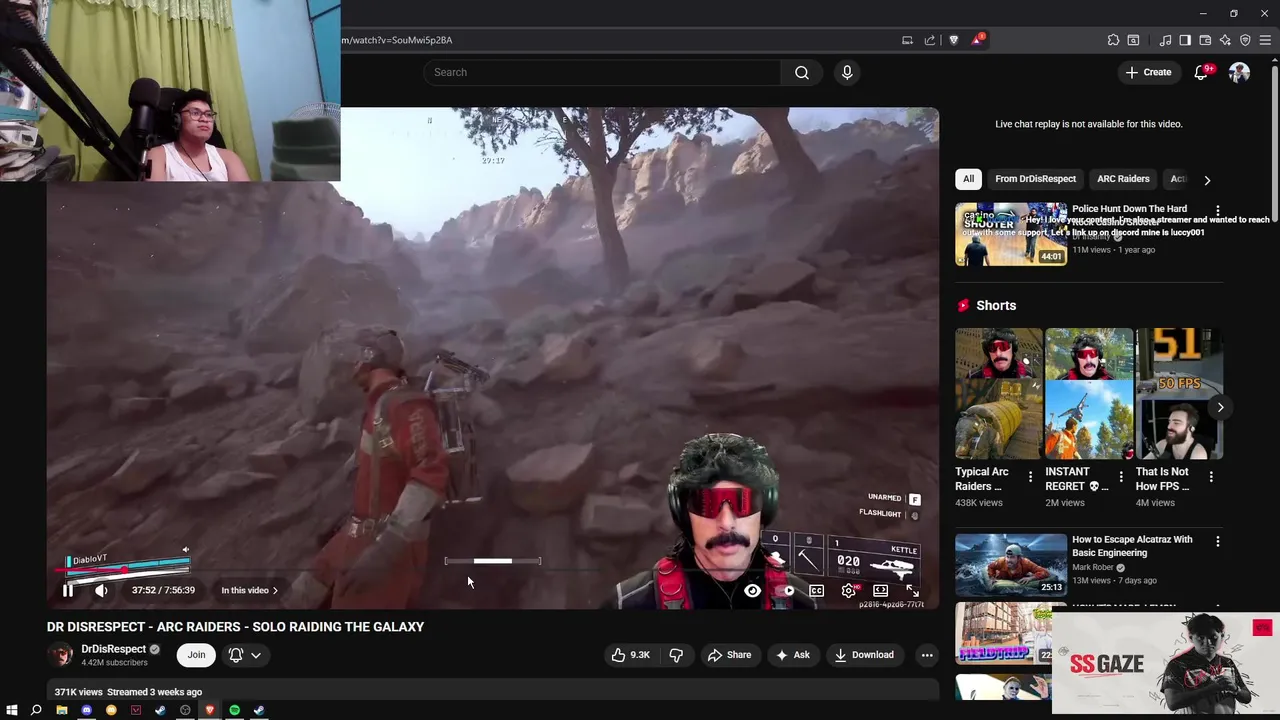Open the browser hamburger main menu
This screenshot has width=1280, height=720.
click(x=1265, y=40)
